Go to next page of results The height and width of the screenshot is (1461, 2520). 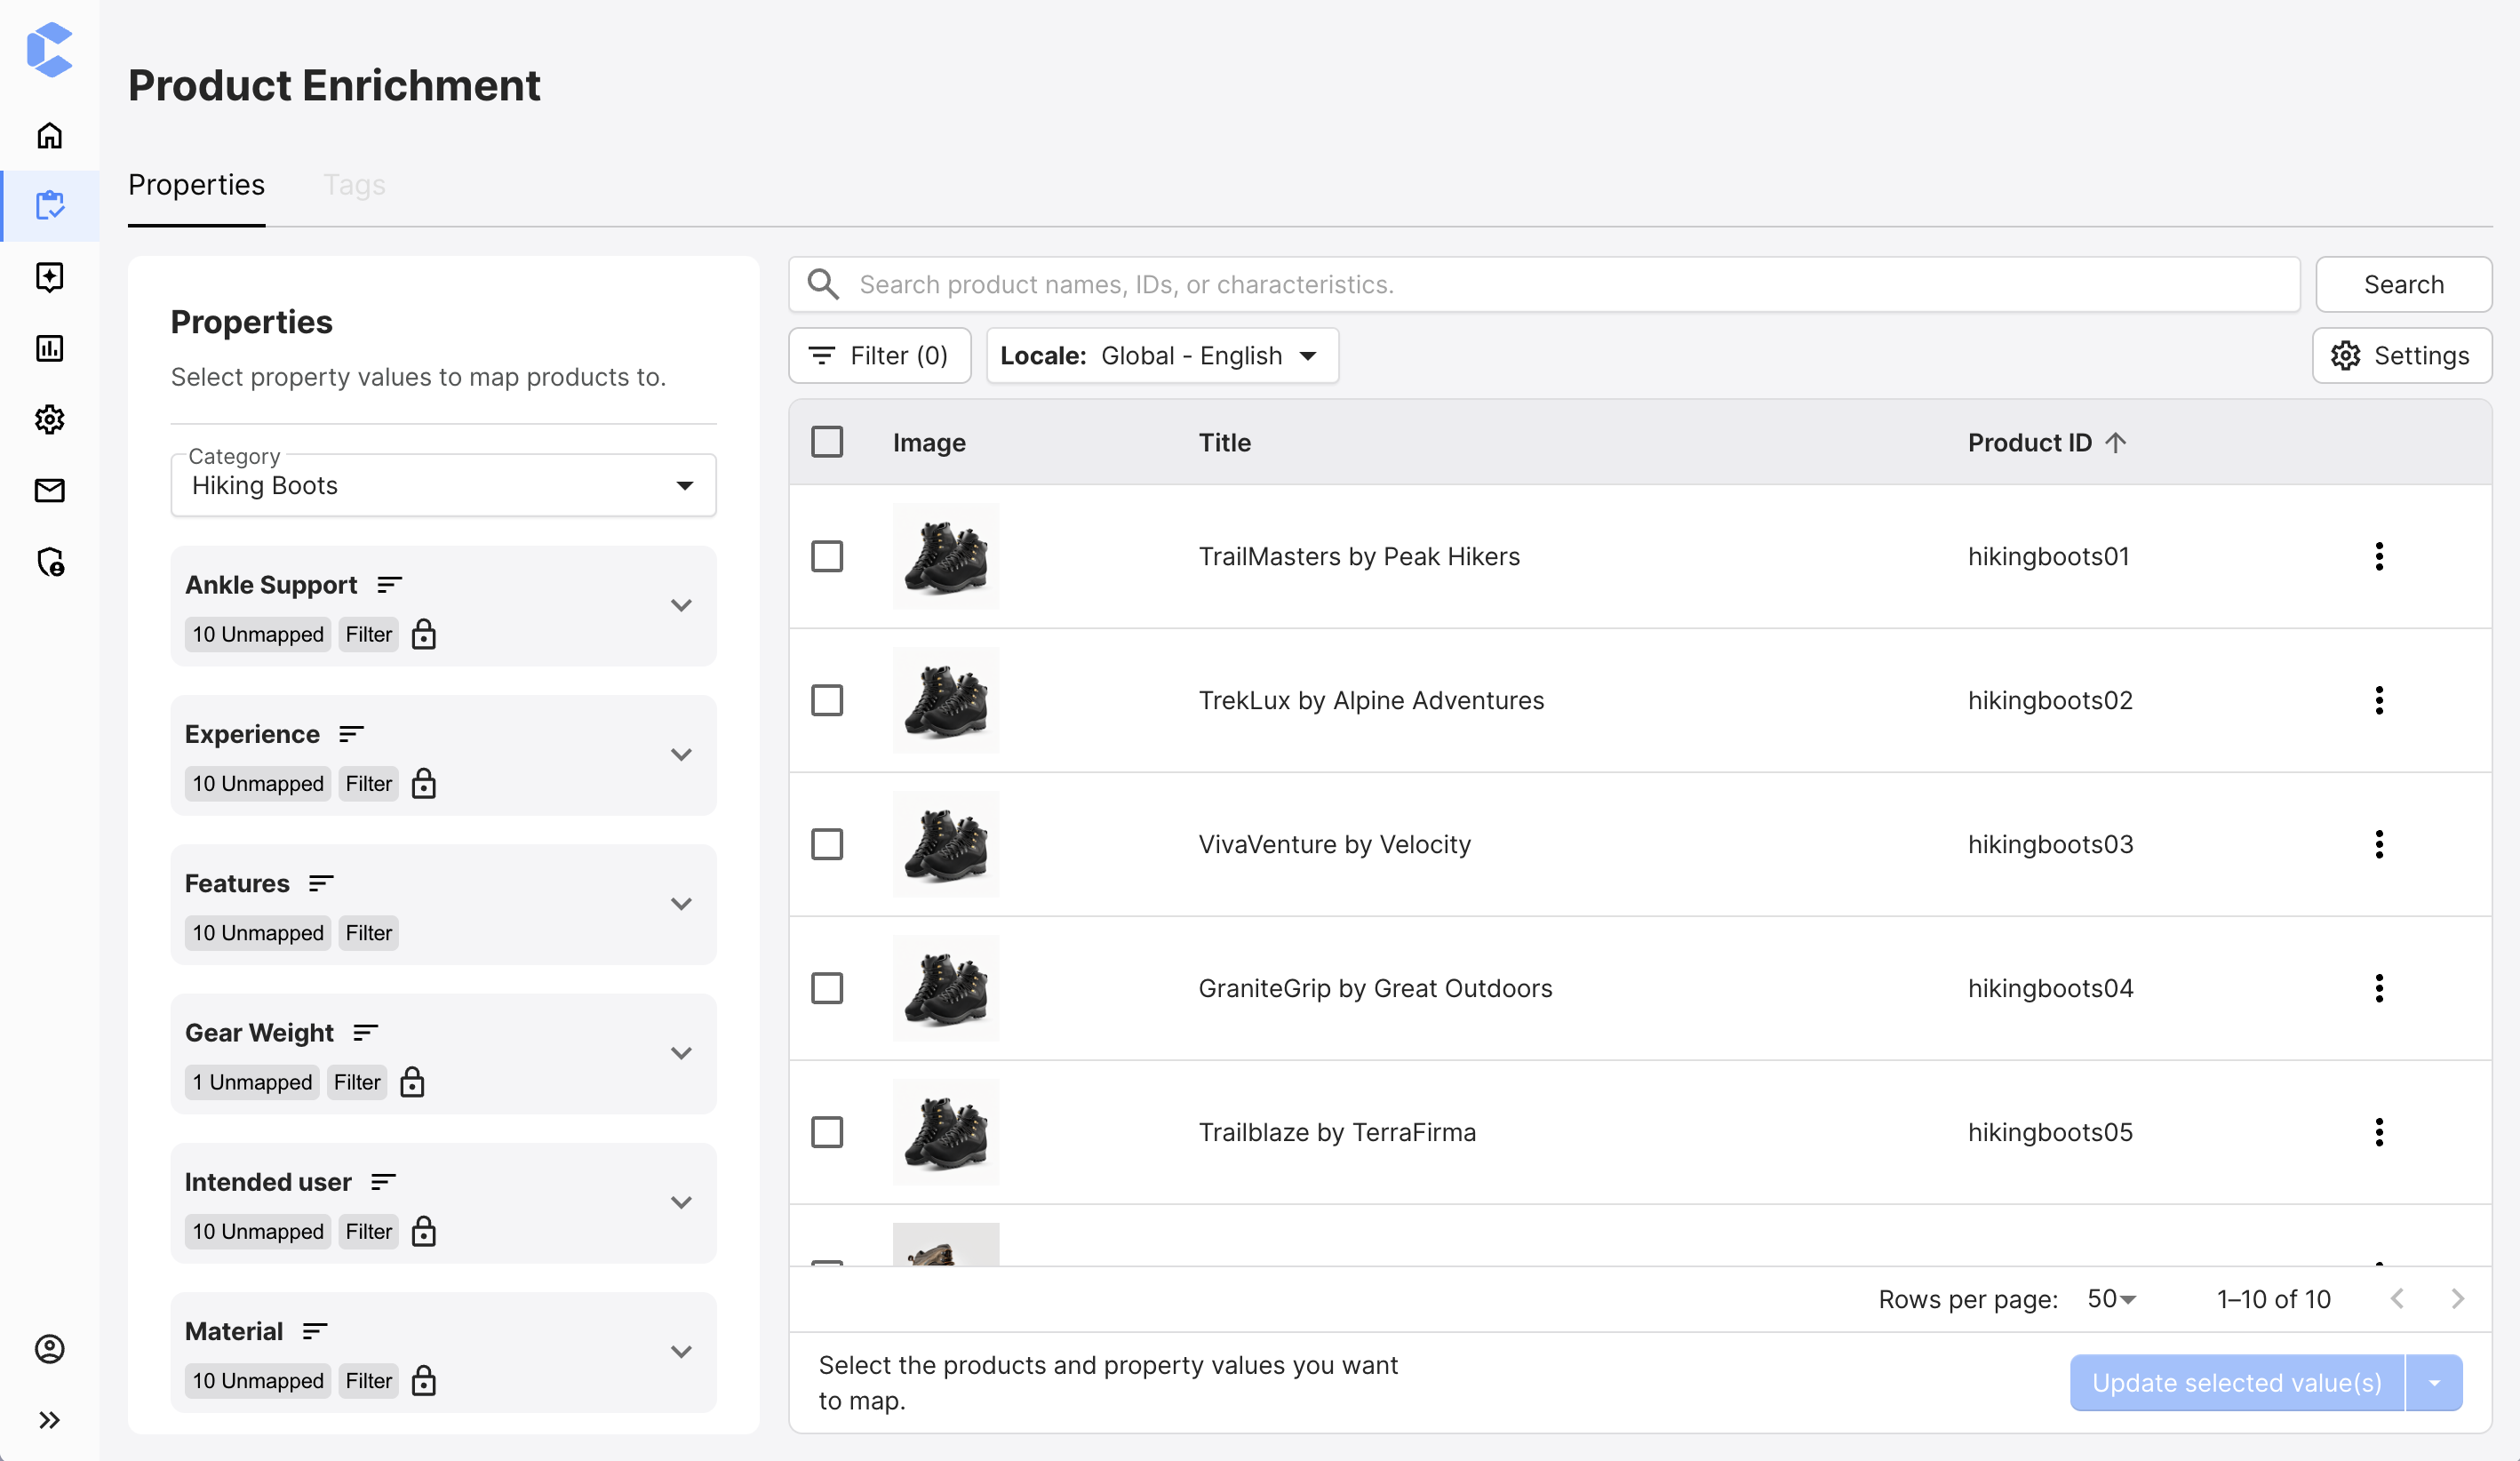pos(2457,1299)
